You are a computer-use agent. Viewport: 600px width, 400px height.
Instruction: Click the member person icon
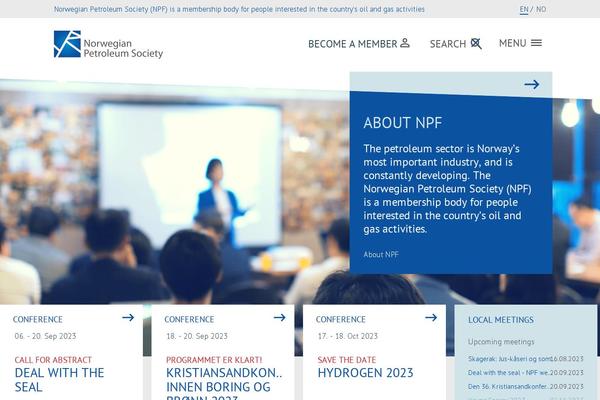point(405,43)
